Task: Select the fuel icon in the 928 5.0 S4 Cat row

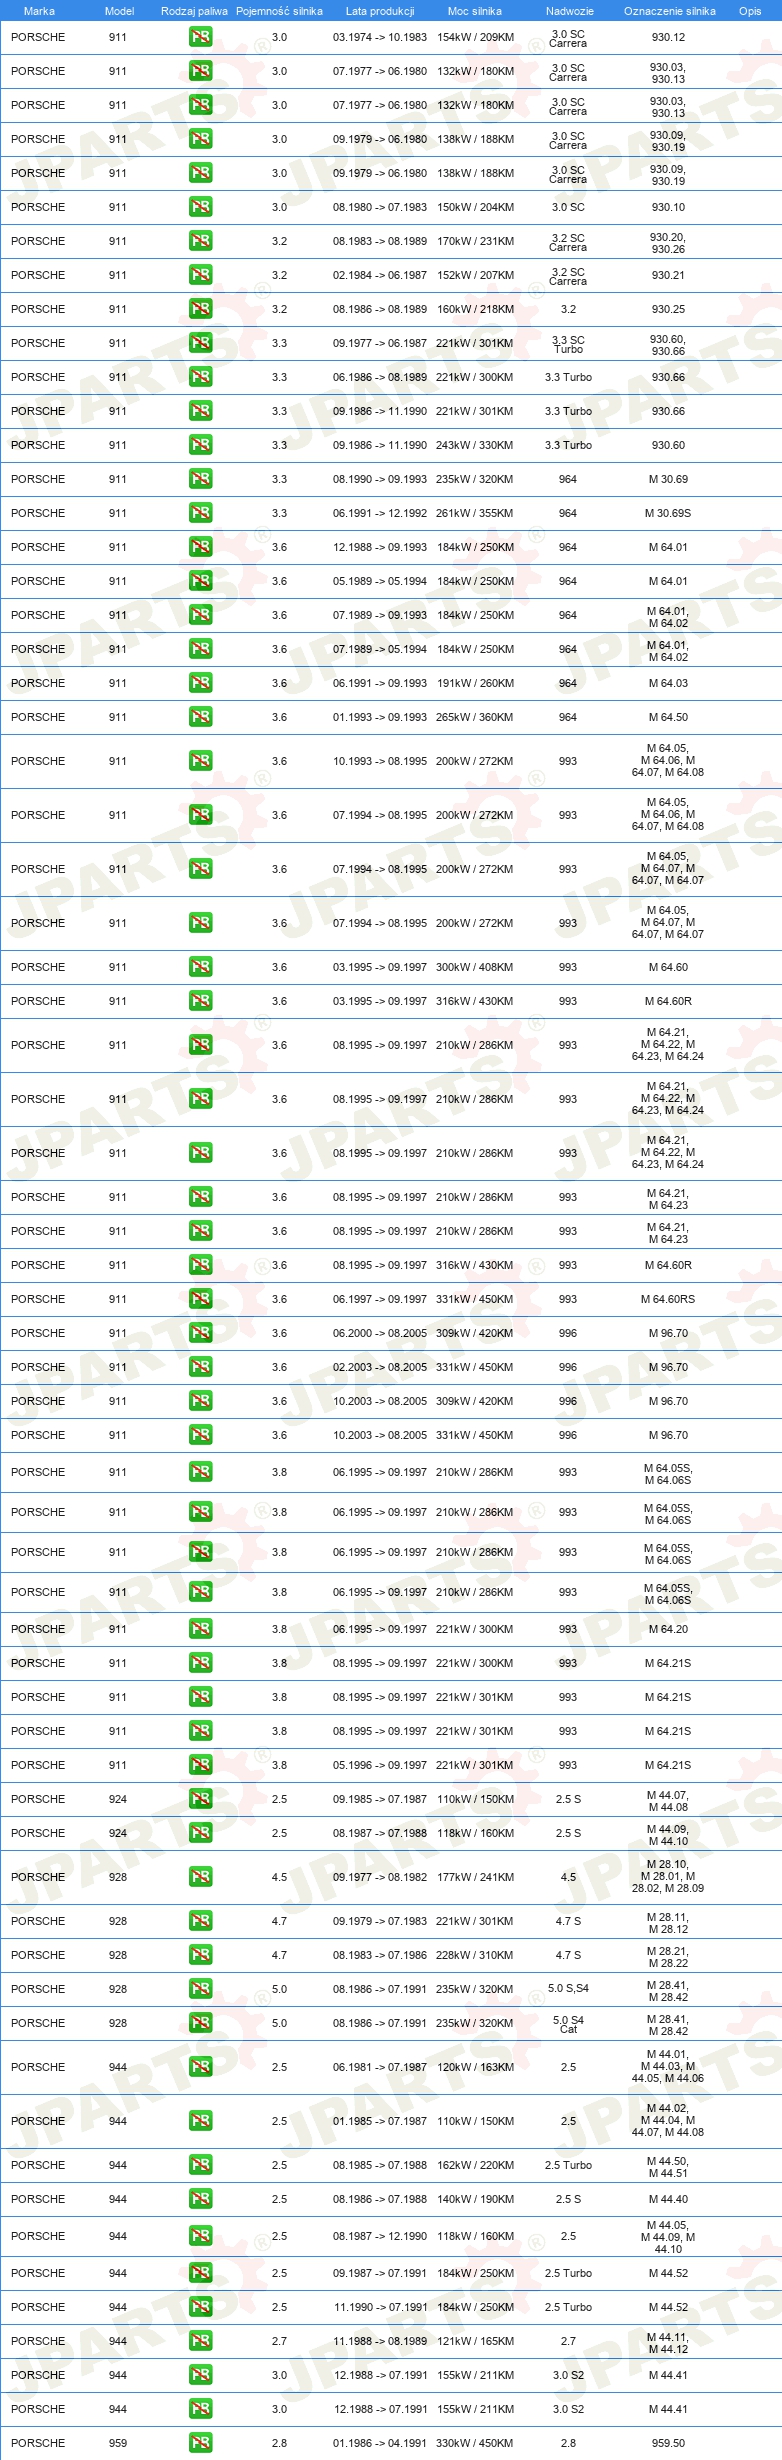Action: [200, 2023]
